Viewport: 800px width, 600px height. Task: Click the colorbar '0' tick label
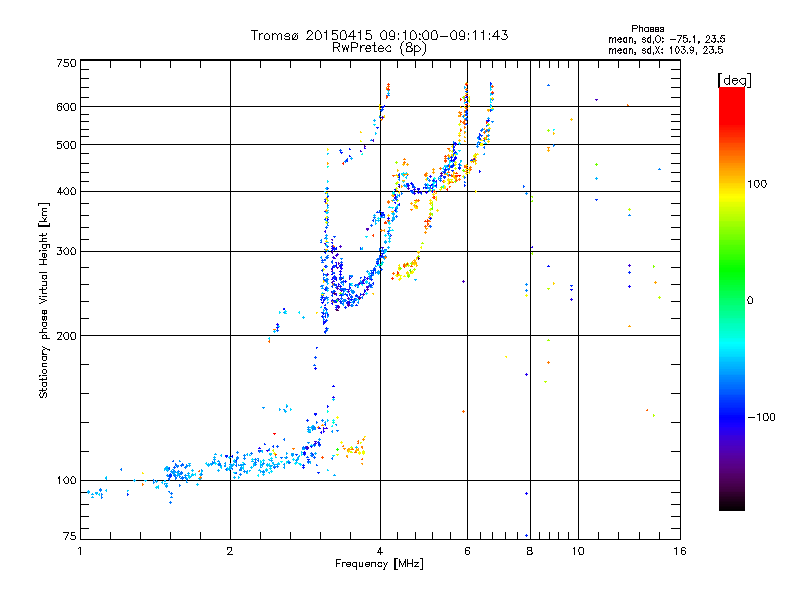coord(749,301)
